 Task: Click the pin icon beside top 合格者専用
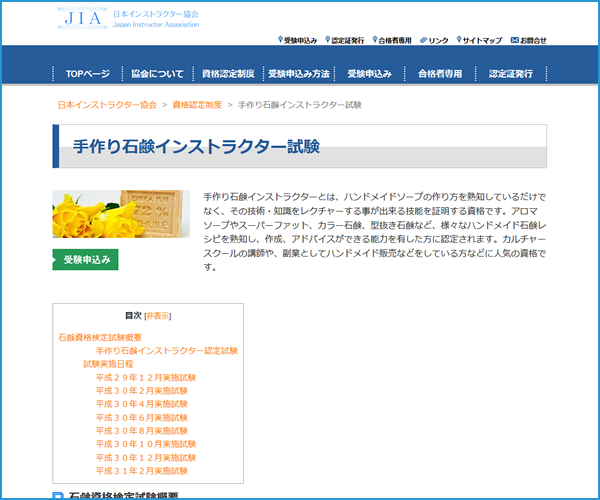374,40
